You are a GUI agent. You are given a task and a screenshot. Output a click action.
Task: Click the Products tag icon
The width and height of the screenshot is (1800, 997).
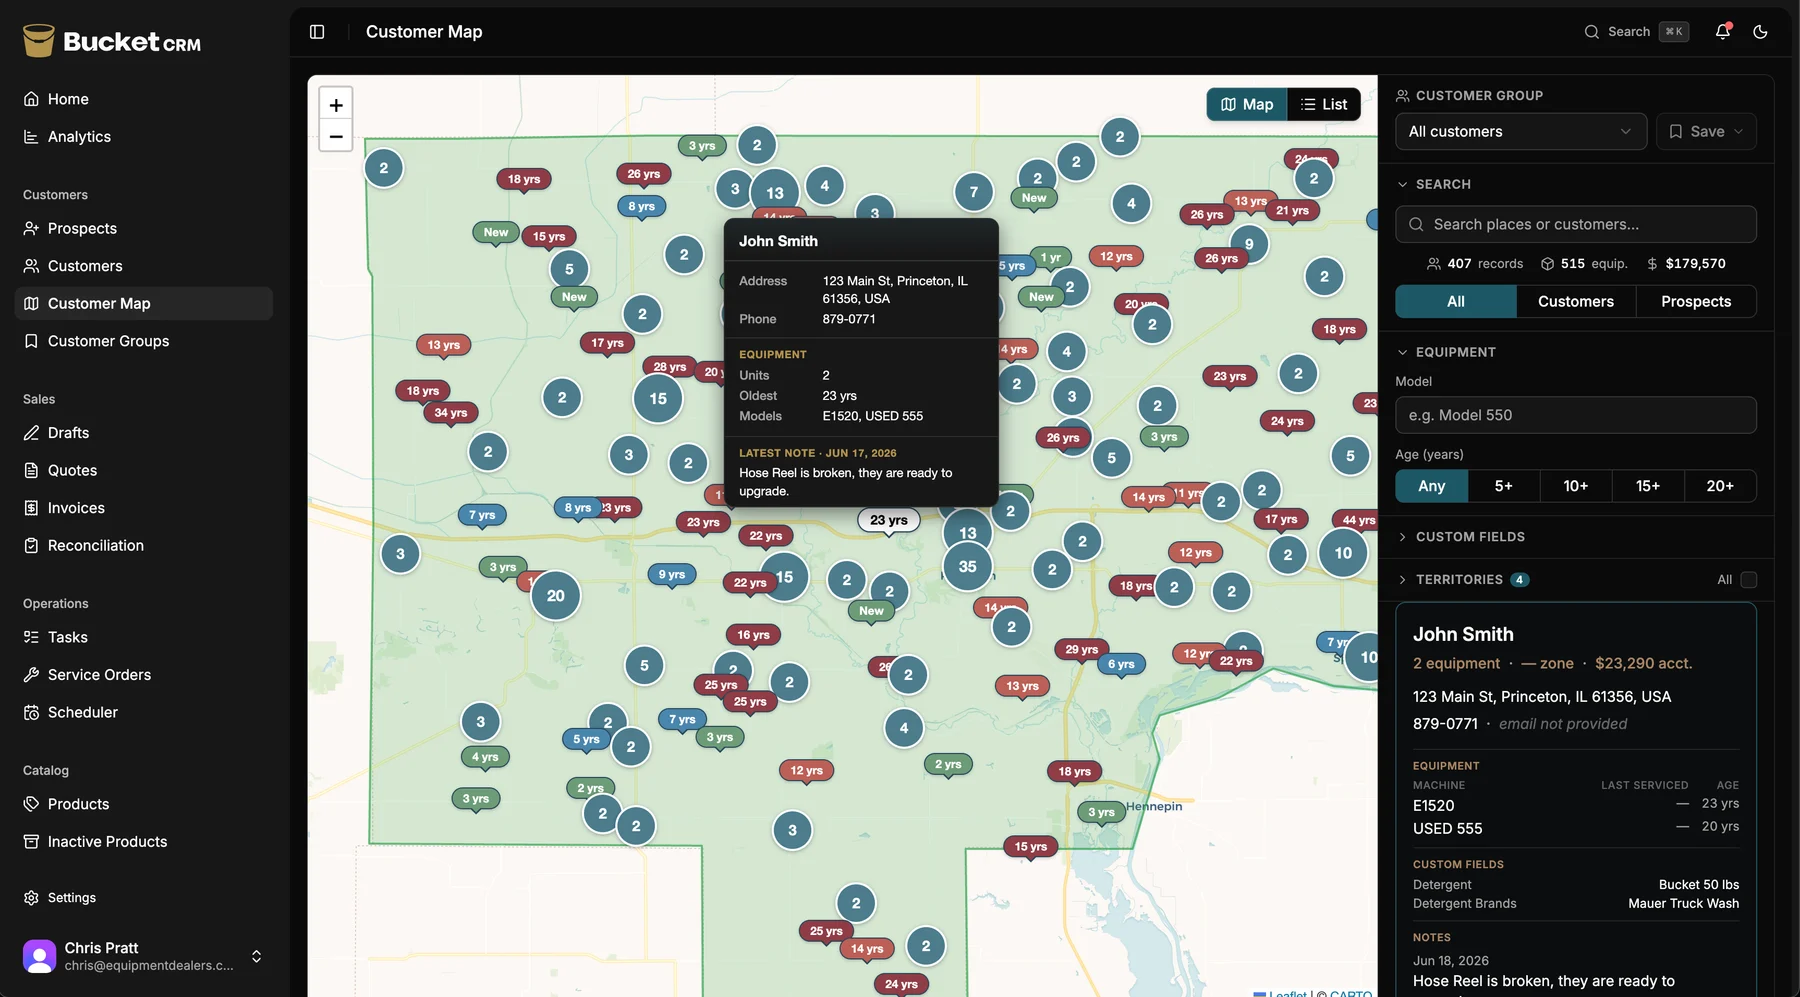tap(31, 804)
